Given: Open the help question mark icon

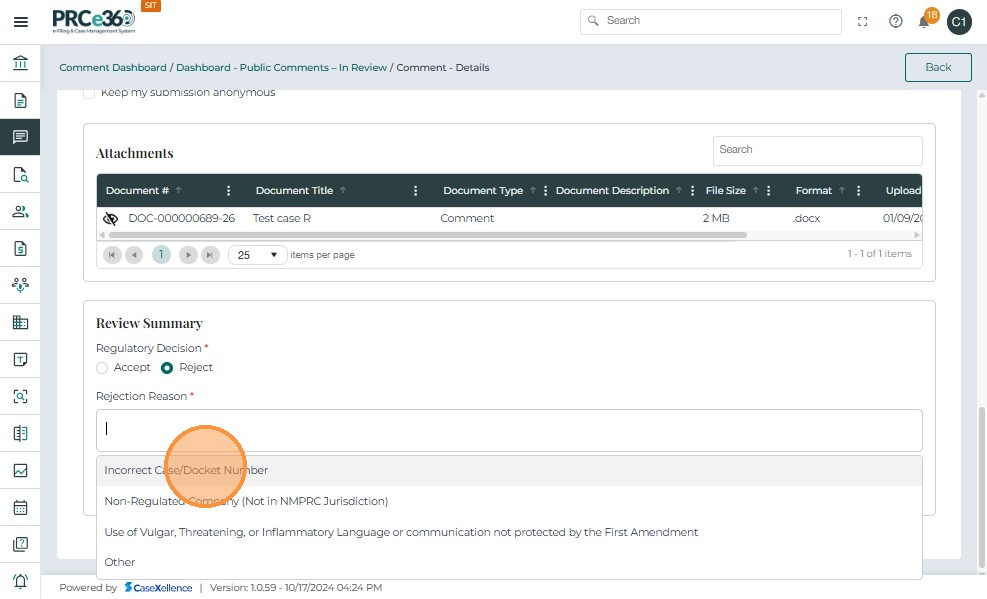Looking at the screenshot, I should click(896, 21).
